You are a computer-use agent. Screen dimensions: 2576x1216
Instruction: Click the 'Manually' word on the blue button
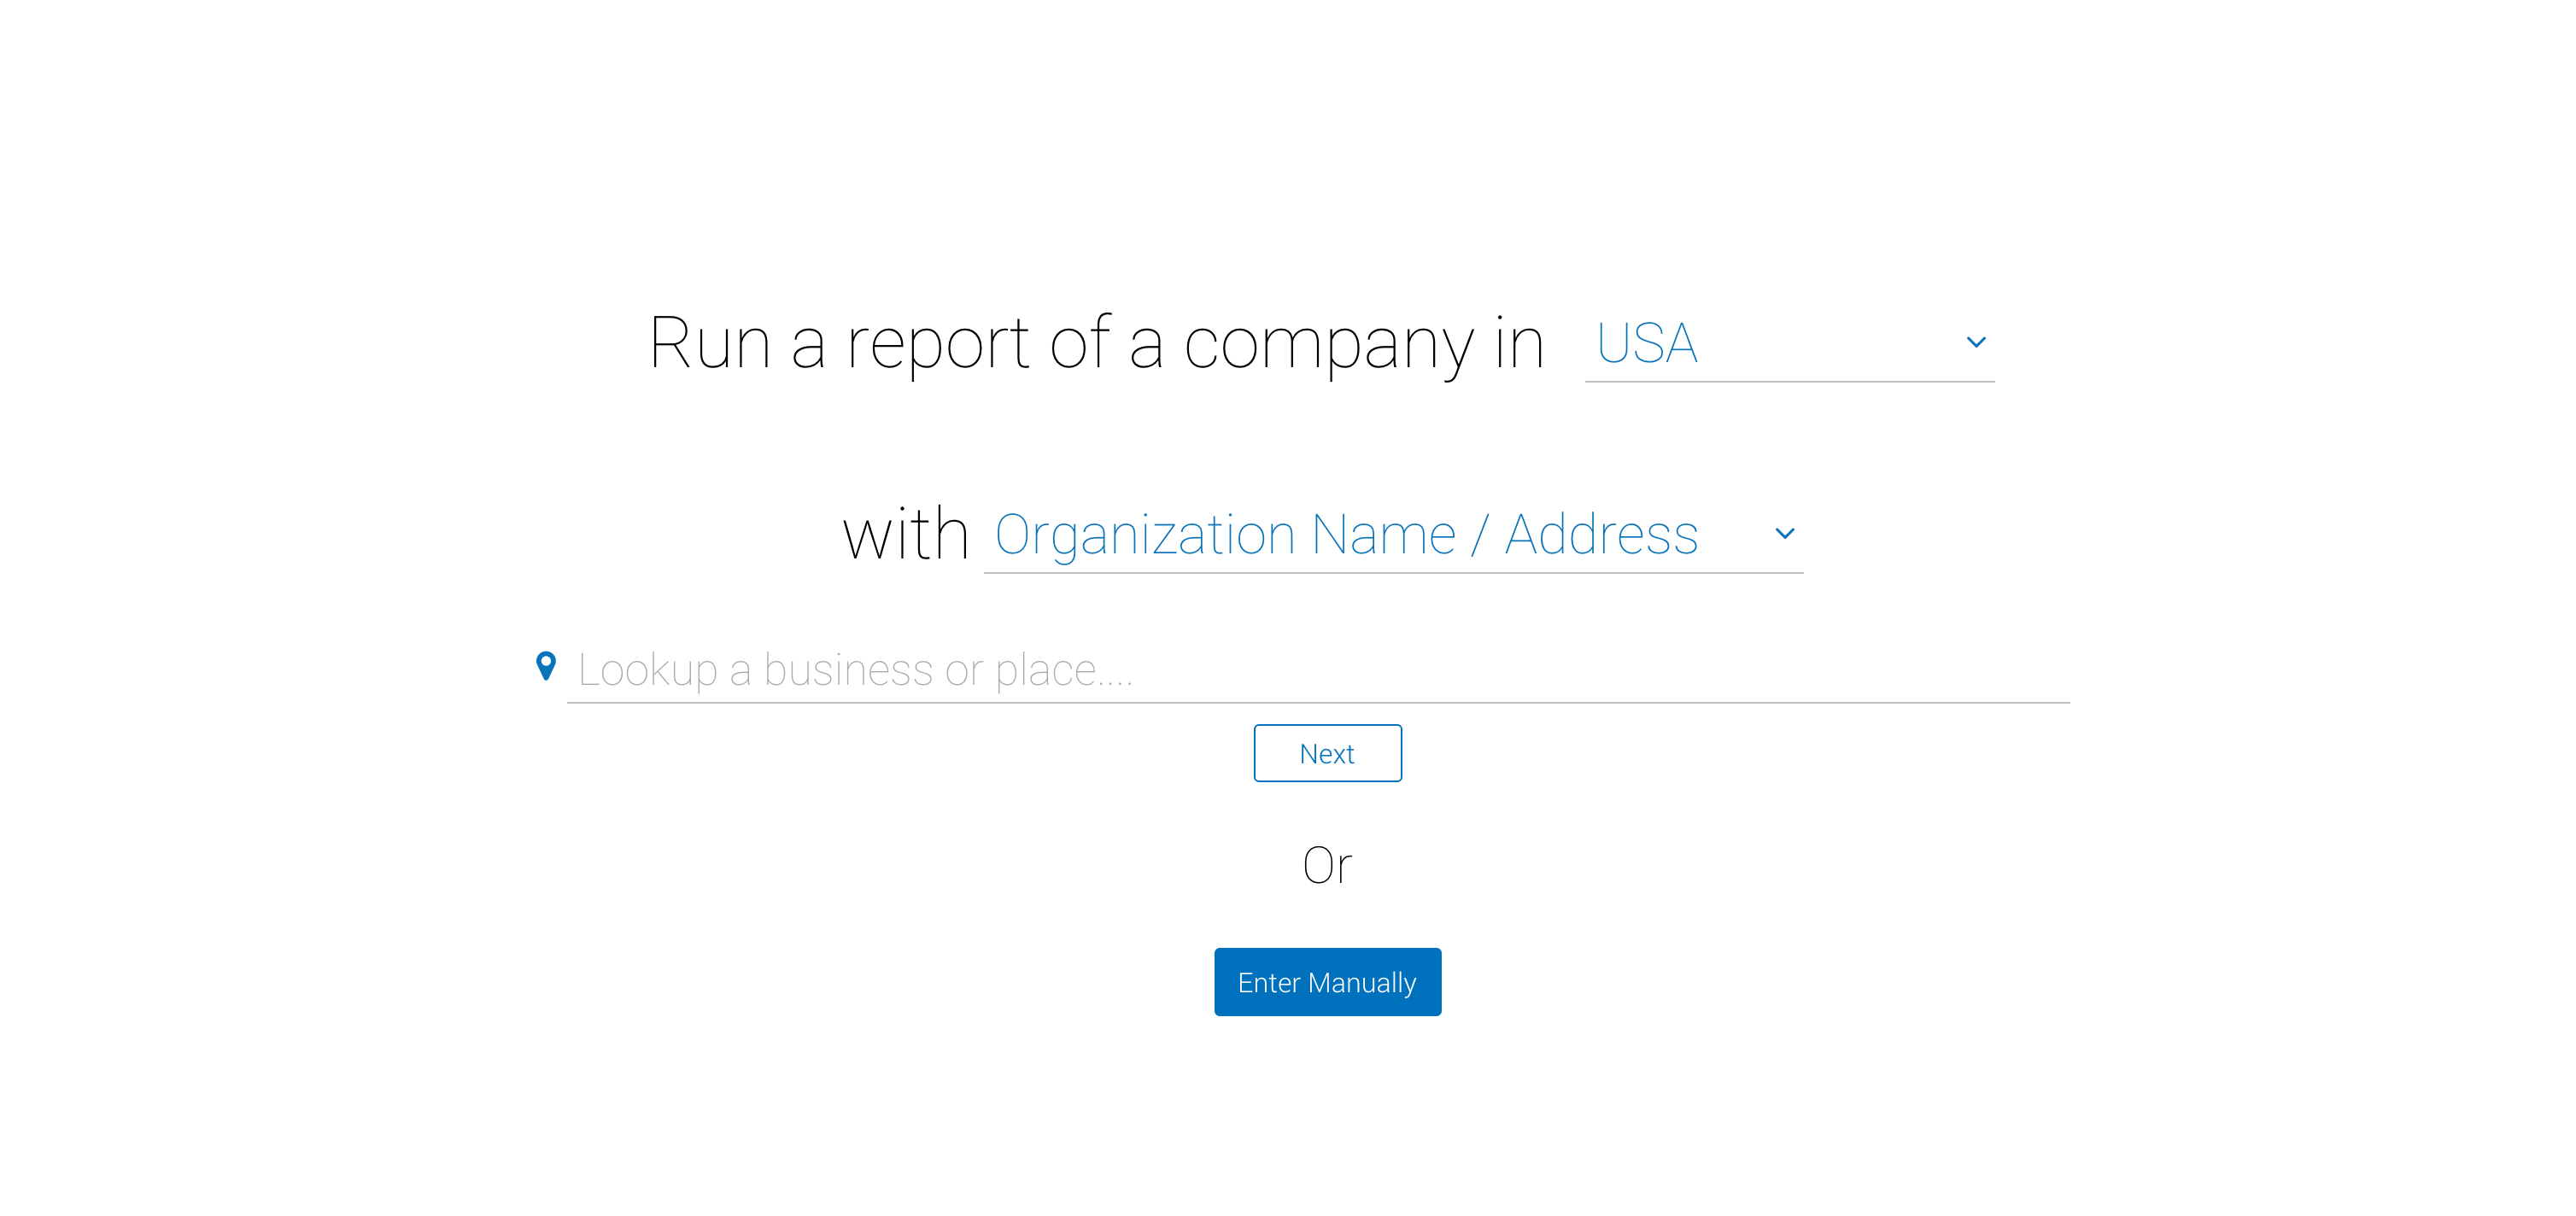[x=1362, y=983]
